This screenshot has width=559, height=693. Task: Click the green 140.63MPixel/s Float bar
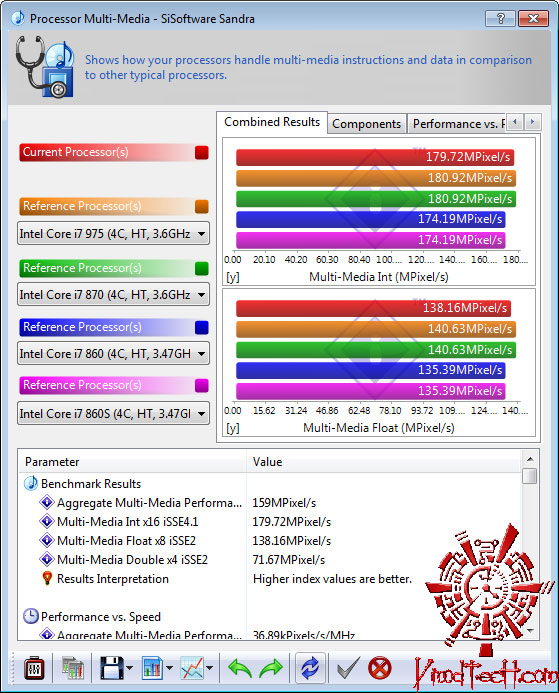(x=376, y=350)
